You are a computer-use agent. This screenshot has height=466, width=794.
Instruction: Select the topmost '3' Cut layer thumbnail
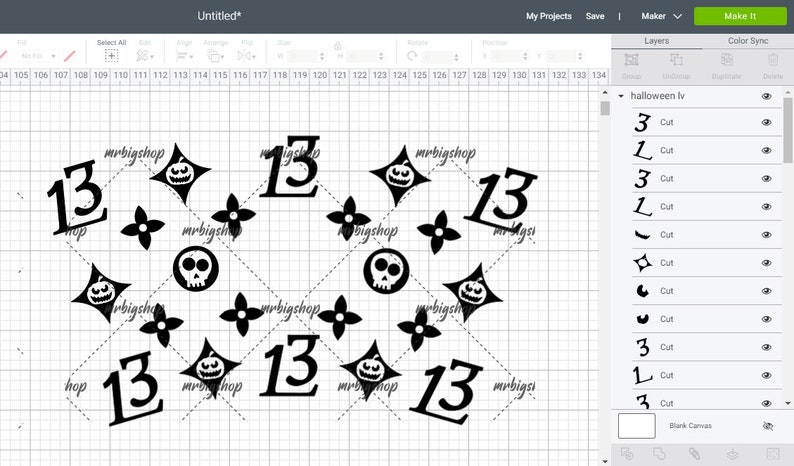click(x=643, y=122)
